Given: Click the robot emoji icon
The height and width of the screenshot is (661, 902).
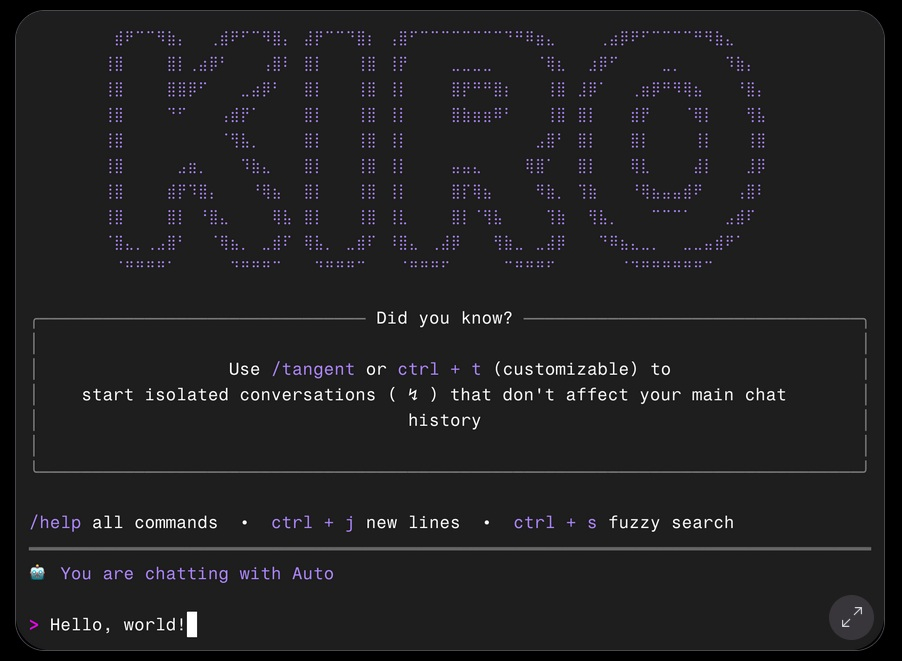Looking at the screenshot, I should coord(37,573).
